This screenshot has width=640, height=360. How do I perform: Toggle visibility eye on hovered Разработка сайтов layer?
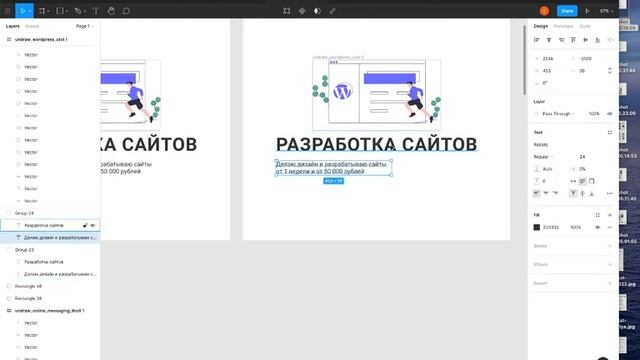coord(93,225)
